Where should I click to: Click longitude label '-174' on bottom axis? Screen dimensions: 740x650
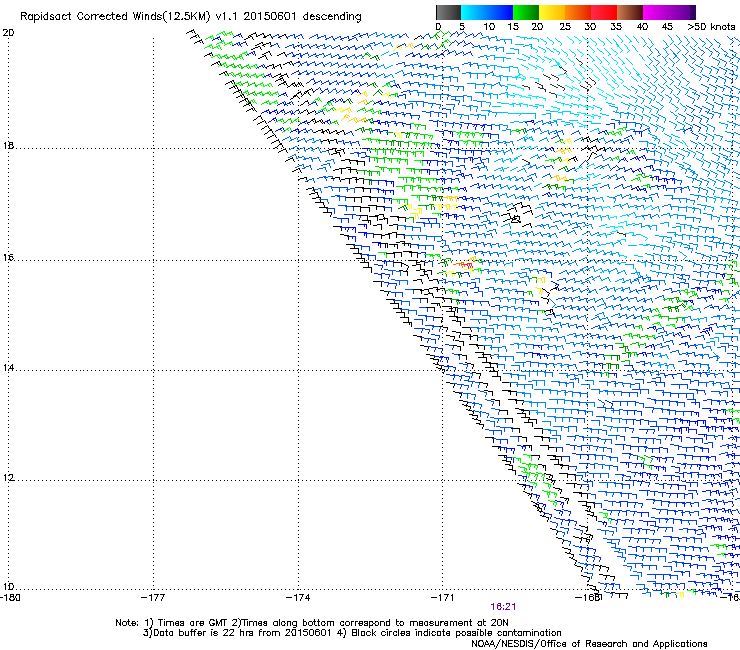(x=298, y=598)
